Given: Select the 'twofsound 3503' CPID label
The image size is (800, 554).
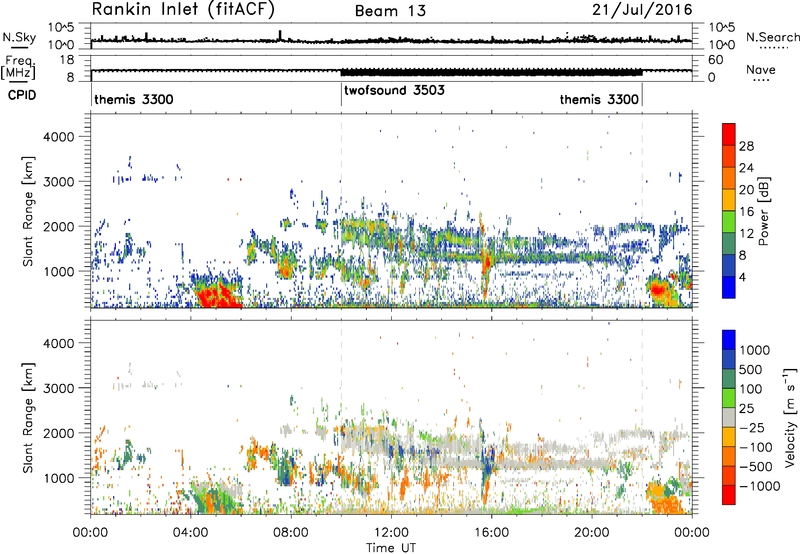Looking at the screenshot, I should click(394, 91).
